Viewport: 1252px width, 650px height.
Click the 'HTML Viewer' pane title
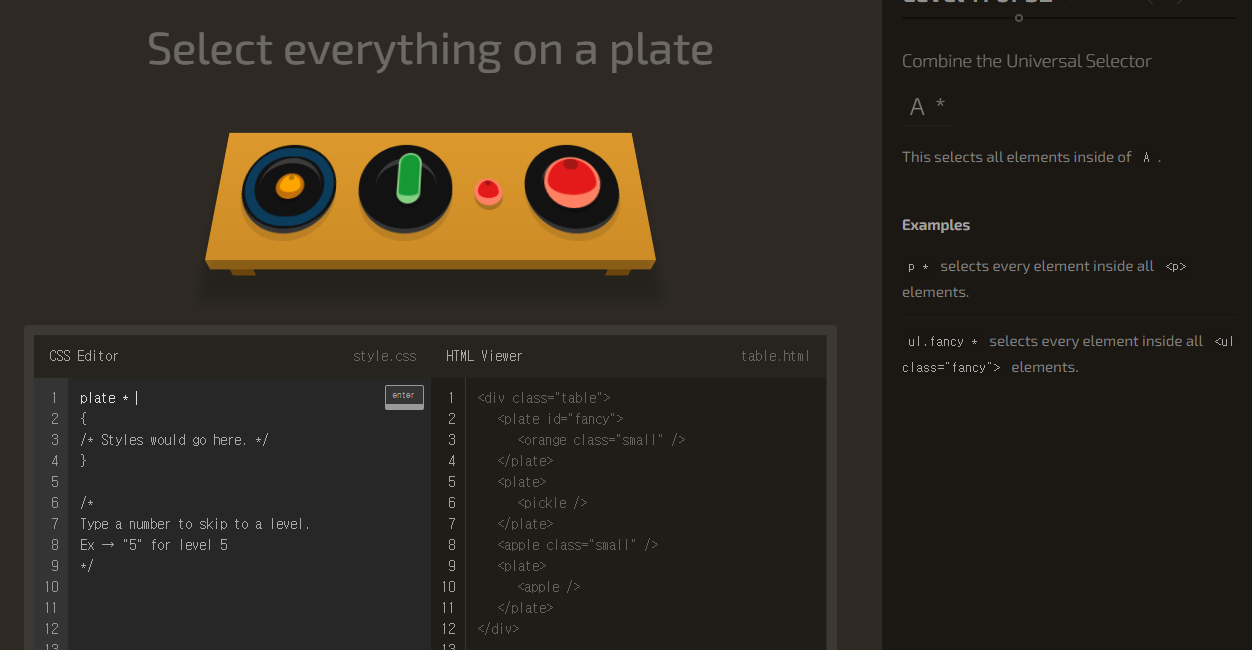click(x=484, y=356)
